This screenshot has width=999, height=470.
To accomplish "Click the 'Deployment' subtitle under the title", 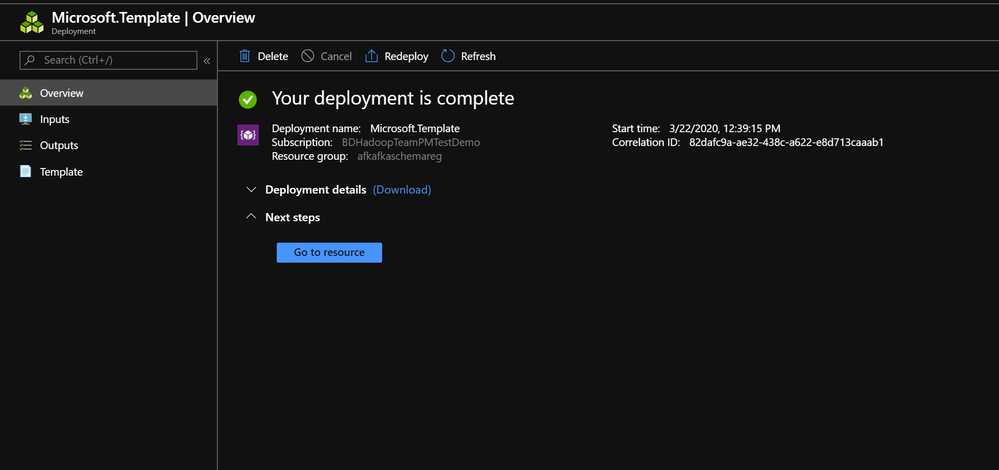I will (74, 31).
